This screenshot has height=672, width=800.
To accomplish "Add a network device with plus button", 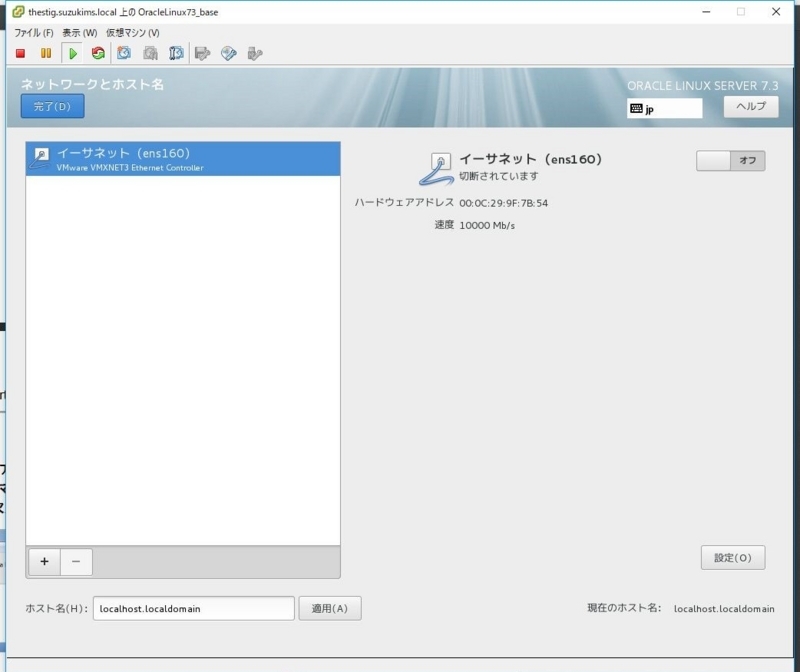I will pyautogui.click(x=44, y=562).
